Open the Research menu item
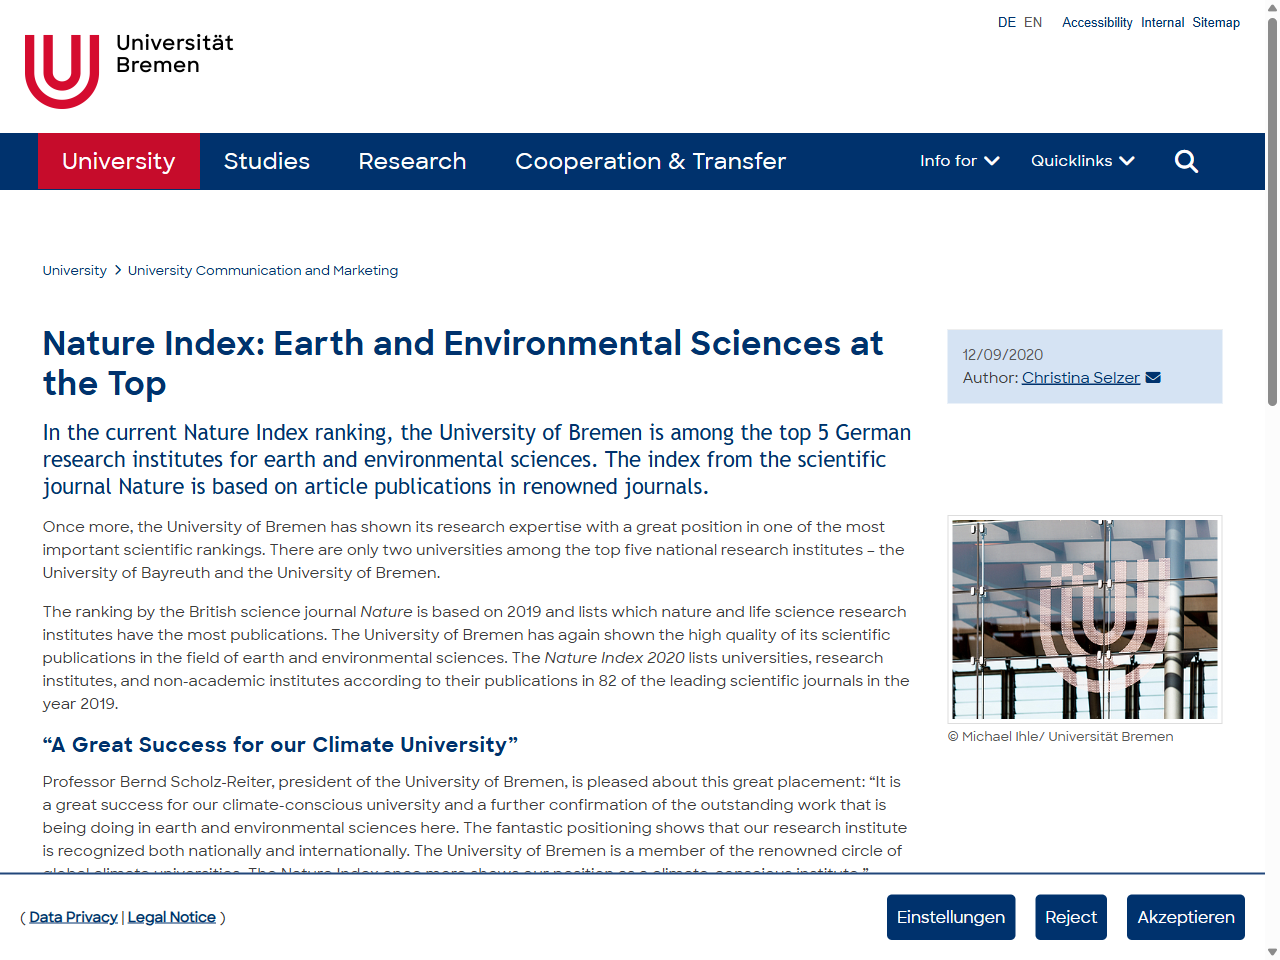Image resolution: width=1280 pixels, height=960 pixels. (x=413, y=161)
